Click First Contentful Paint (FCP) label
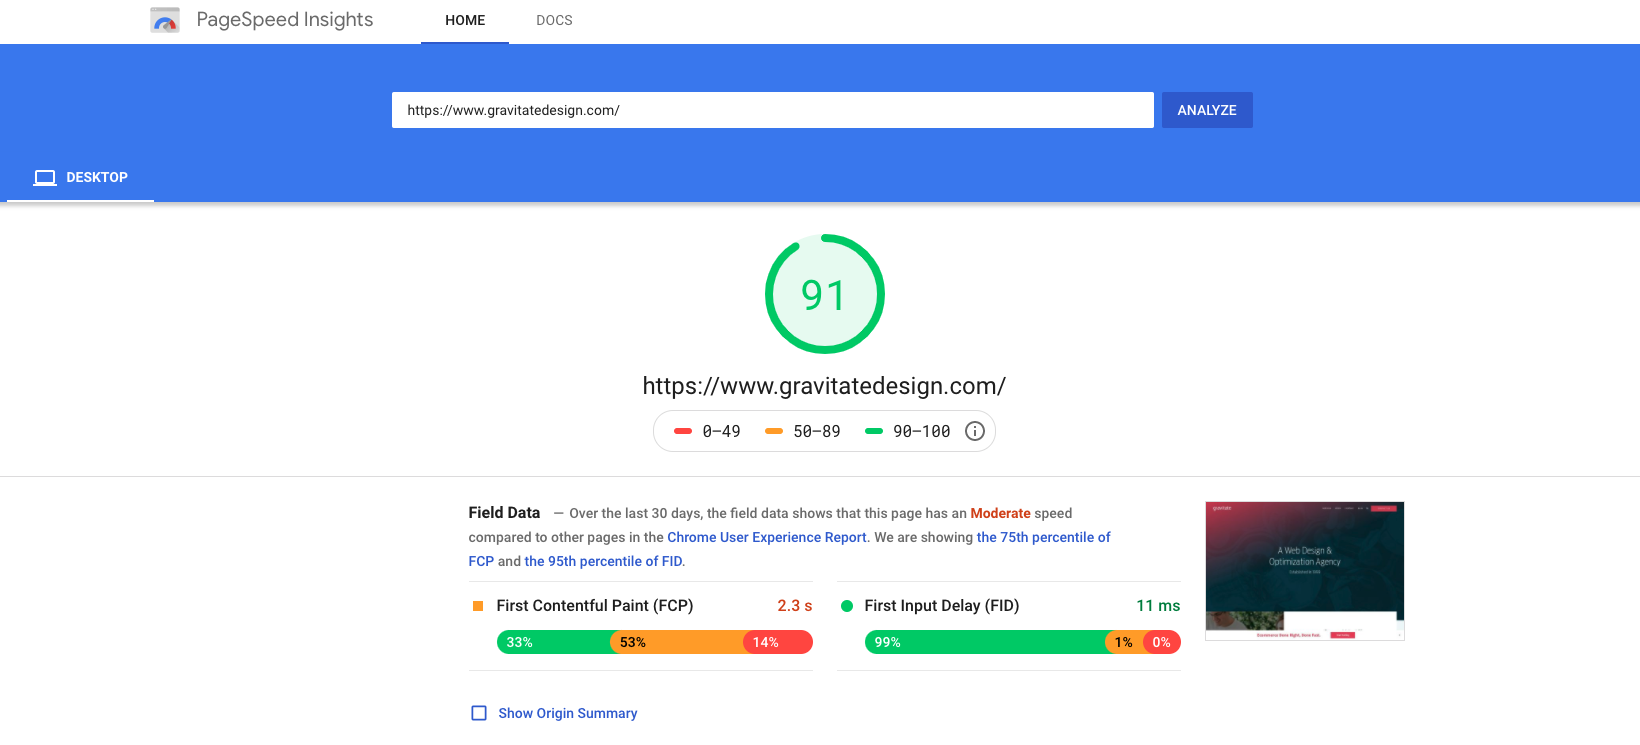 595,606
